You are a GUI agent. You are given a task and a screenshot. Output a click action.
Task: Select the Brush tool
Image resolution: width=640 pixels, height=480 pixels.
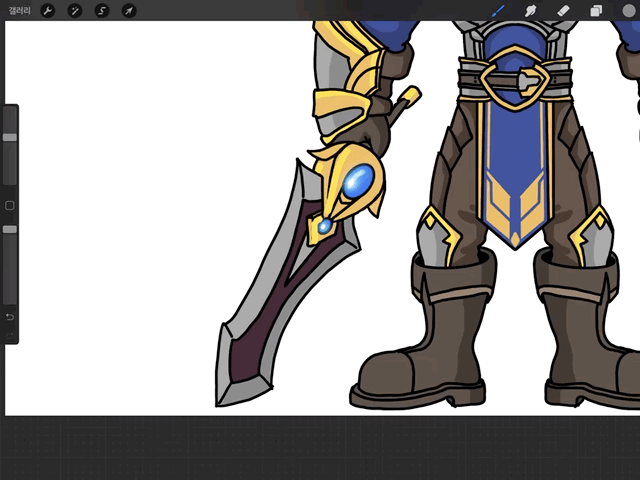(x=498, y=11)
